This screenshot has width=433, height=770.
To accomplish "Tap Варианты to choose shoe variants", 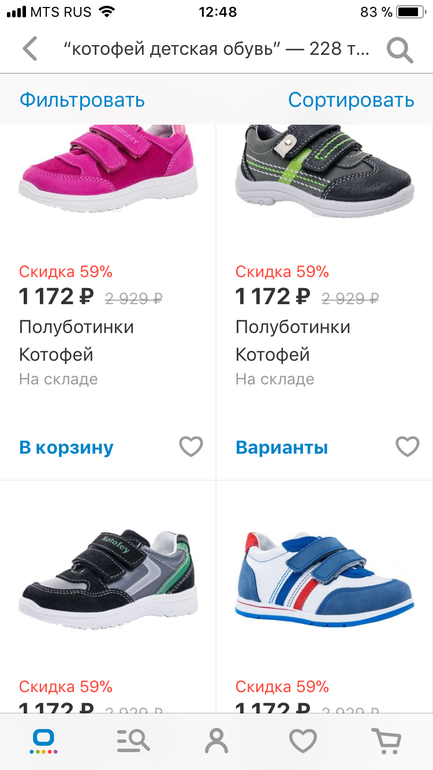I will point(282,447).
